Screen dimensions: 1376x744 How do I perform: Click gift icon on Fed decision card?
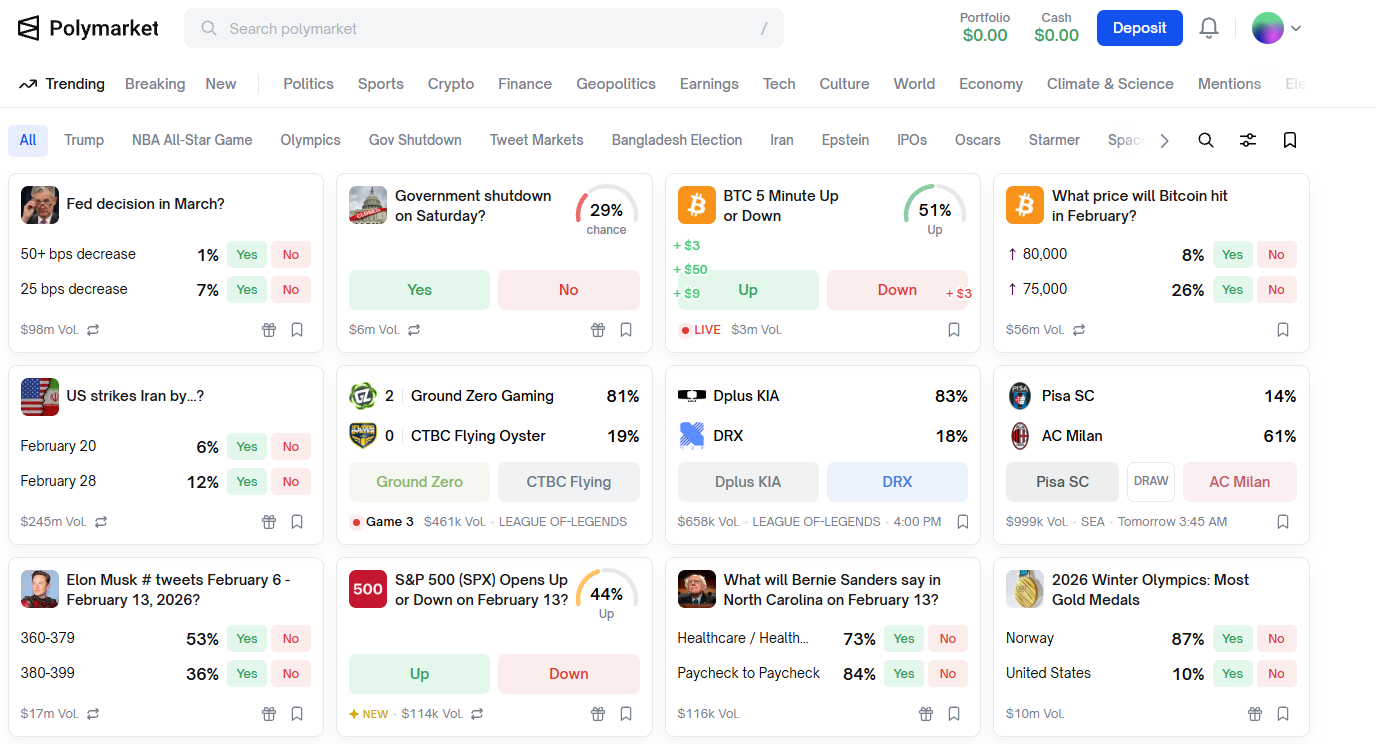click(x=269, y=330)
